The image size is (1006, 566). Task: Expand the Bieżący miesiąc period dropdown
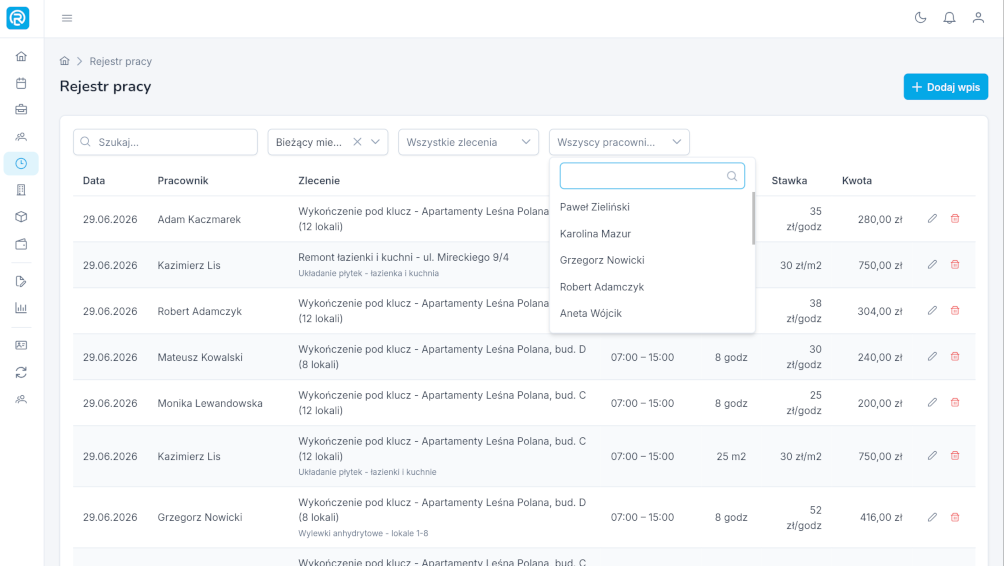pyautogui.click(x=375, y=142)
